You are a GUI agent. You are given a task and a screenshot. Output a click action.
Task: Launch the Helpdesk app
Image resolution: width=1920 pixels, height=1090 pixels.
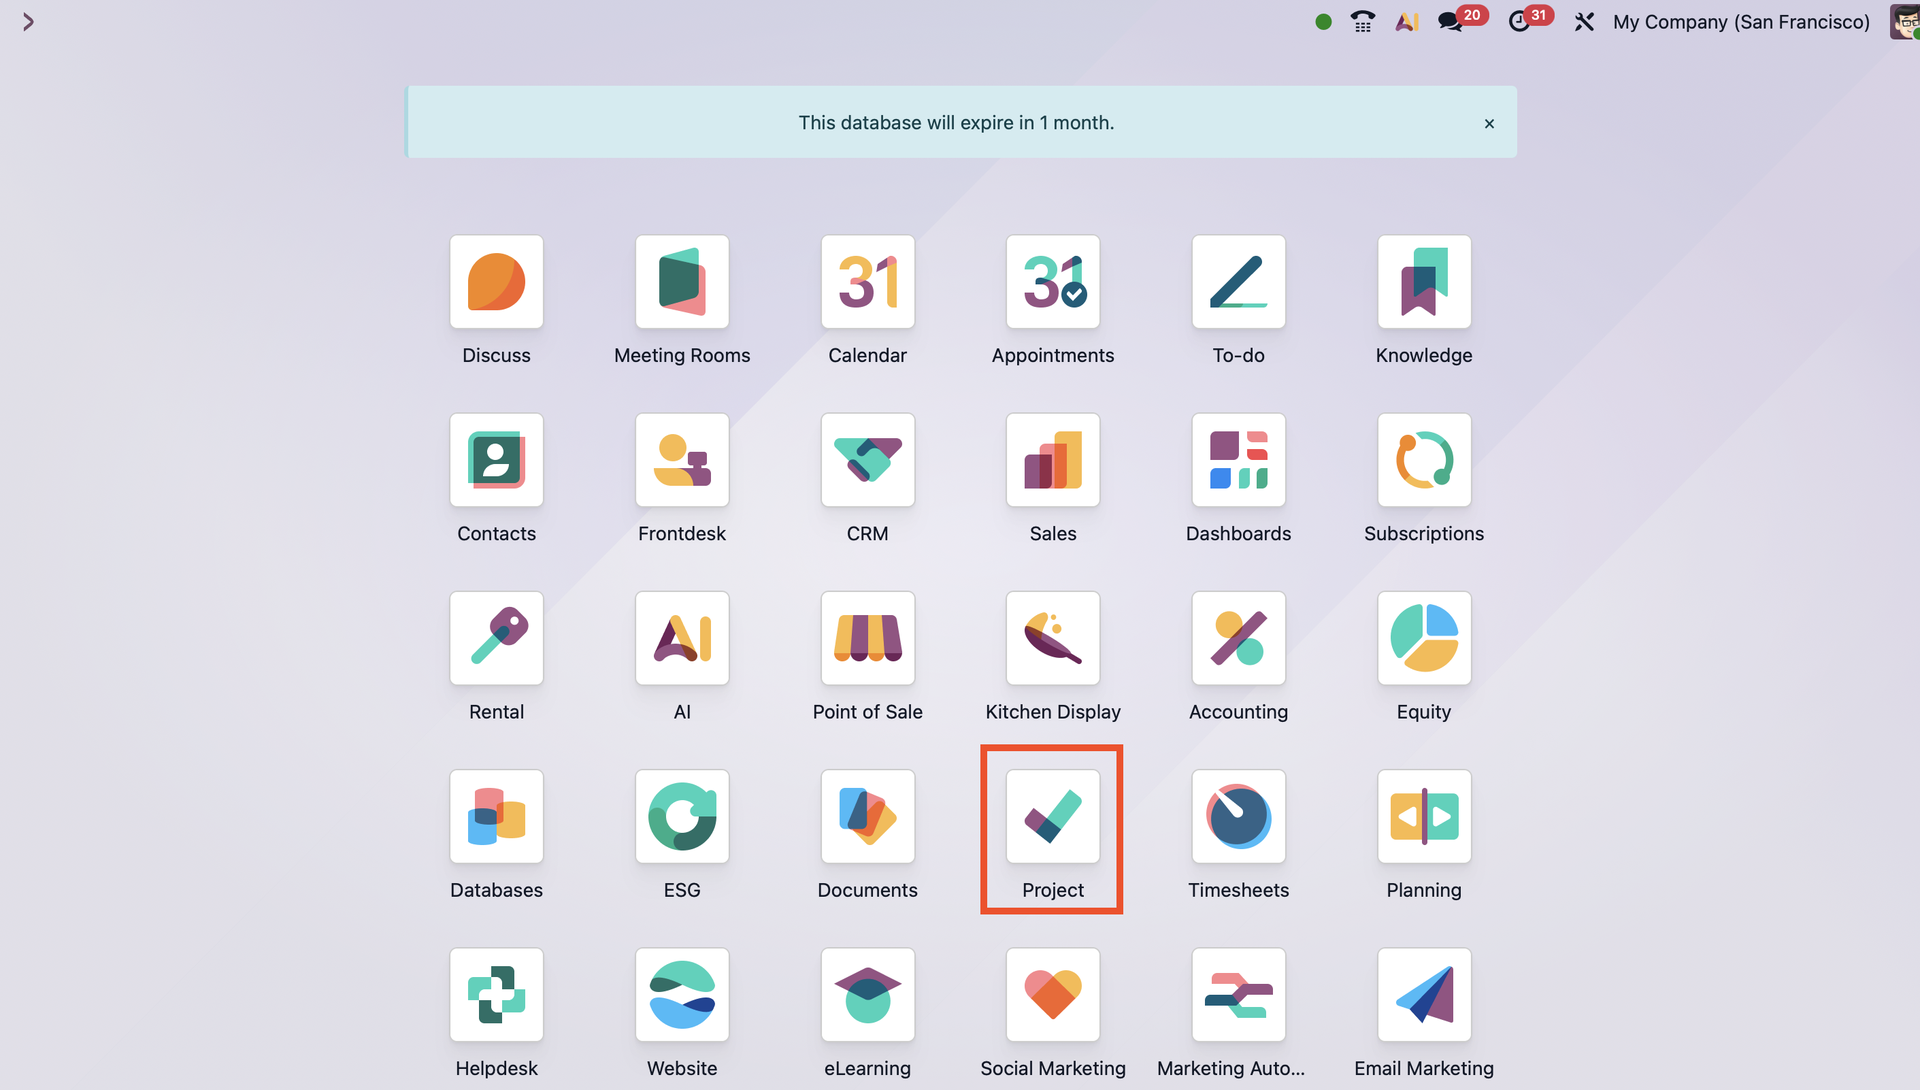click(496, 994)
